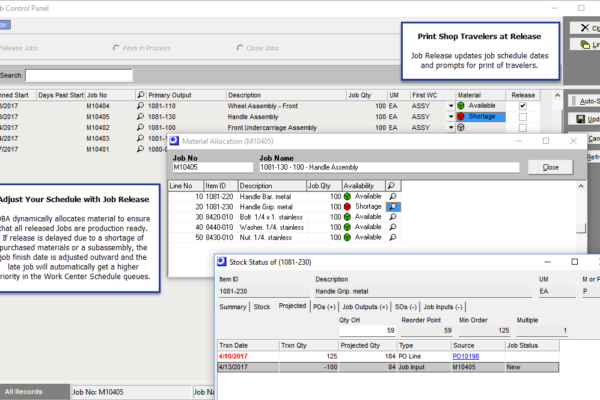Click Material Allocation window title icon
Screen dimensions: 600x400
tap(174, 141)
